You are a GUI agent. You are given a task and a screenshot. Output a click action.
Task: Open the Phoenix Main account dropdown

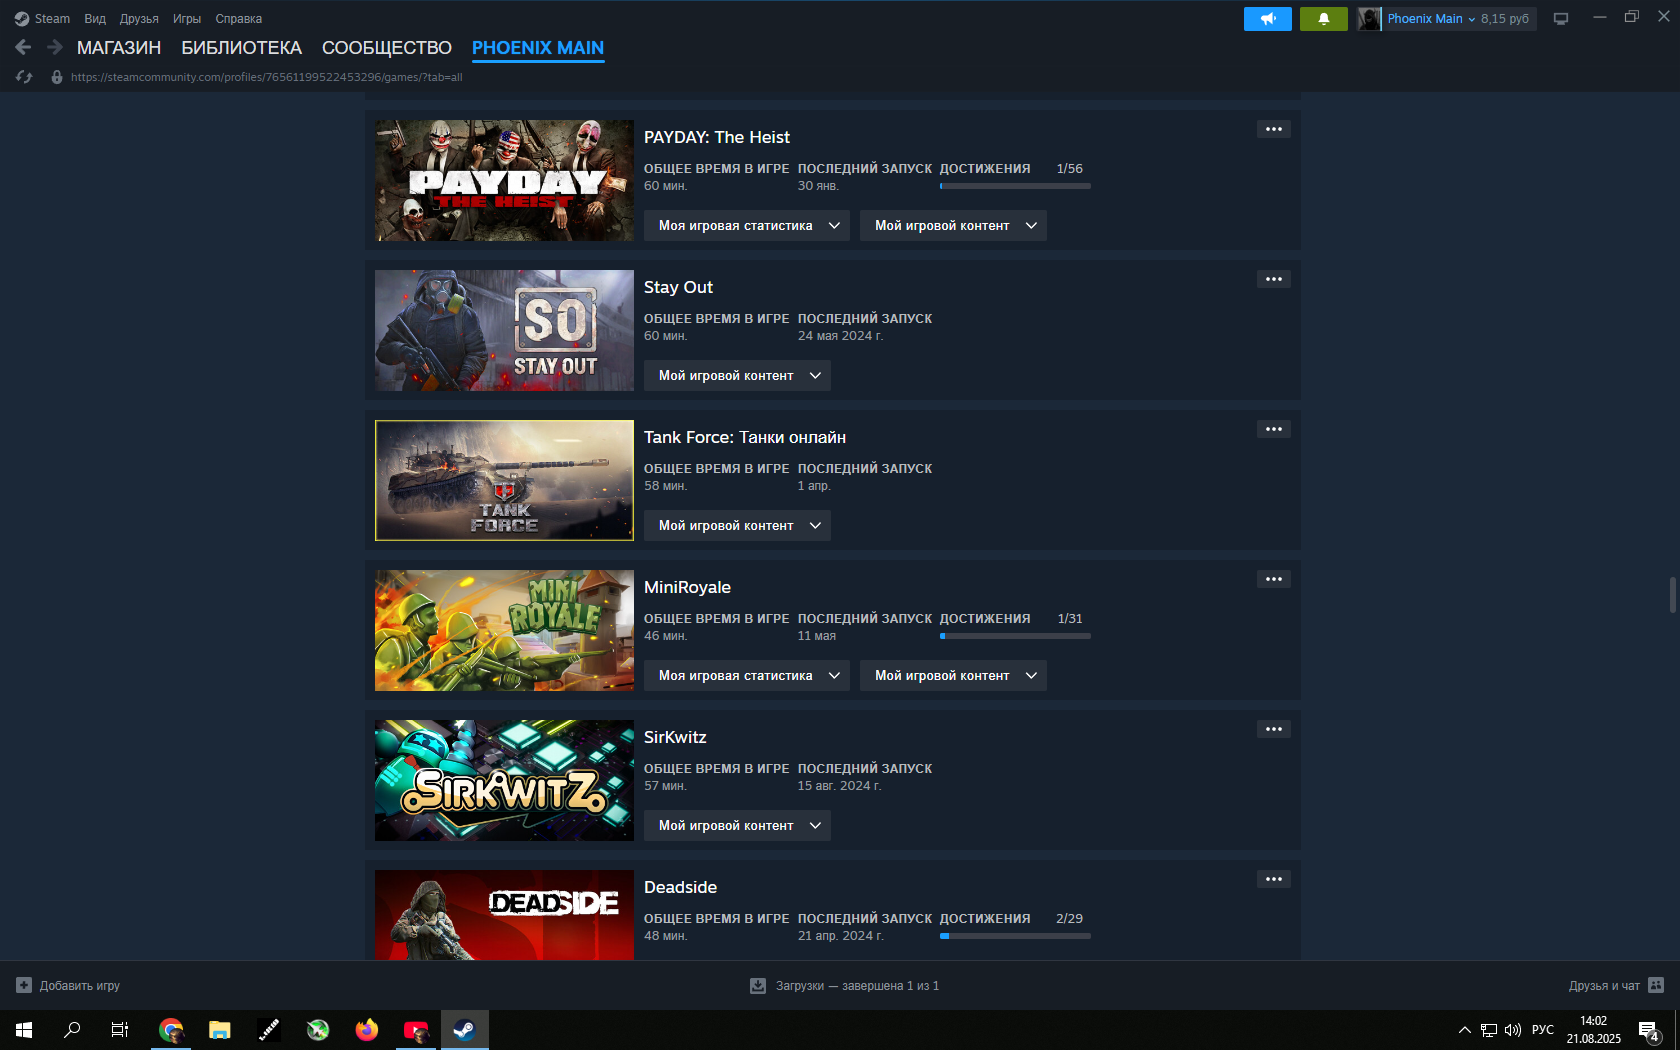pyautogui.click(x=1431, y=19)
